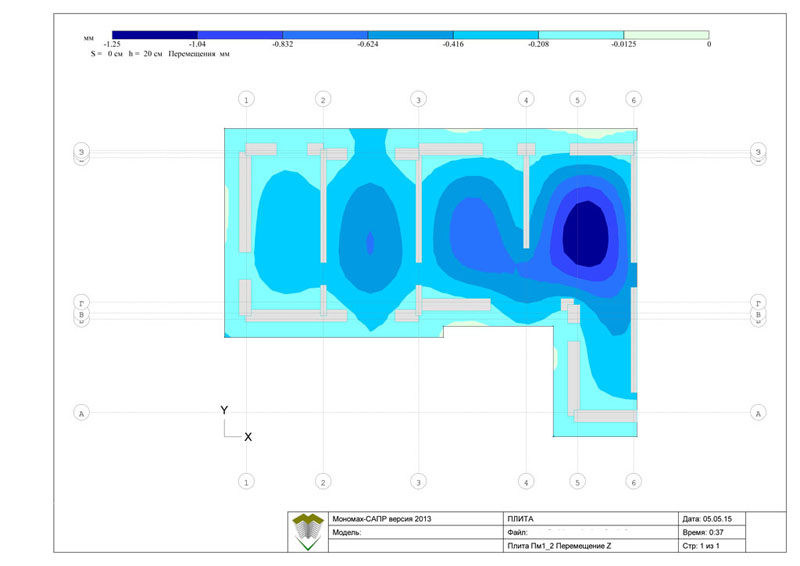Pick the legend segment between -0.208 and -0.0125
This screenshot has height=566, width=800.
581,35
